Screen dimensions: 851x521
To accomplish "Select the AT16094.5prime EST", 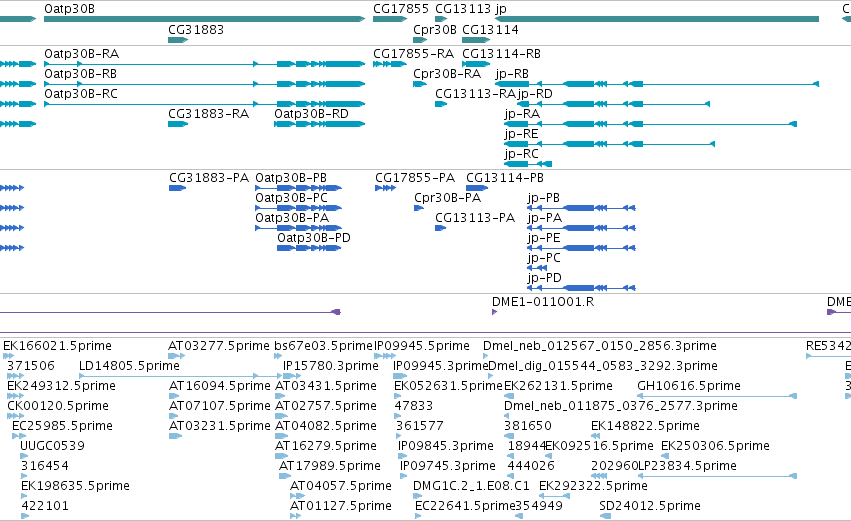I will coord(174,396).
